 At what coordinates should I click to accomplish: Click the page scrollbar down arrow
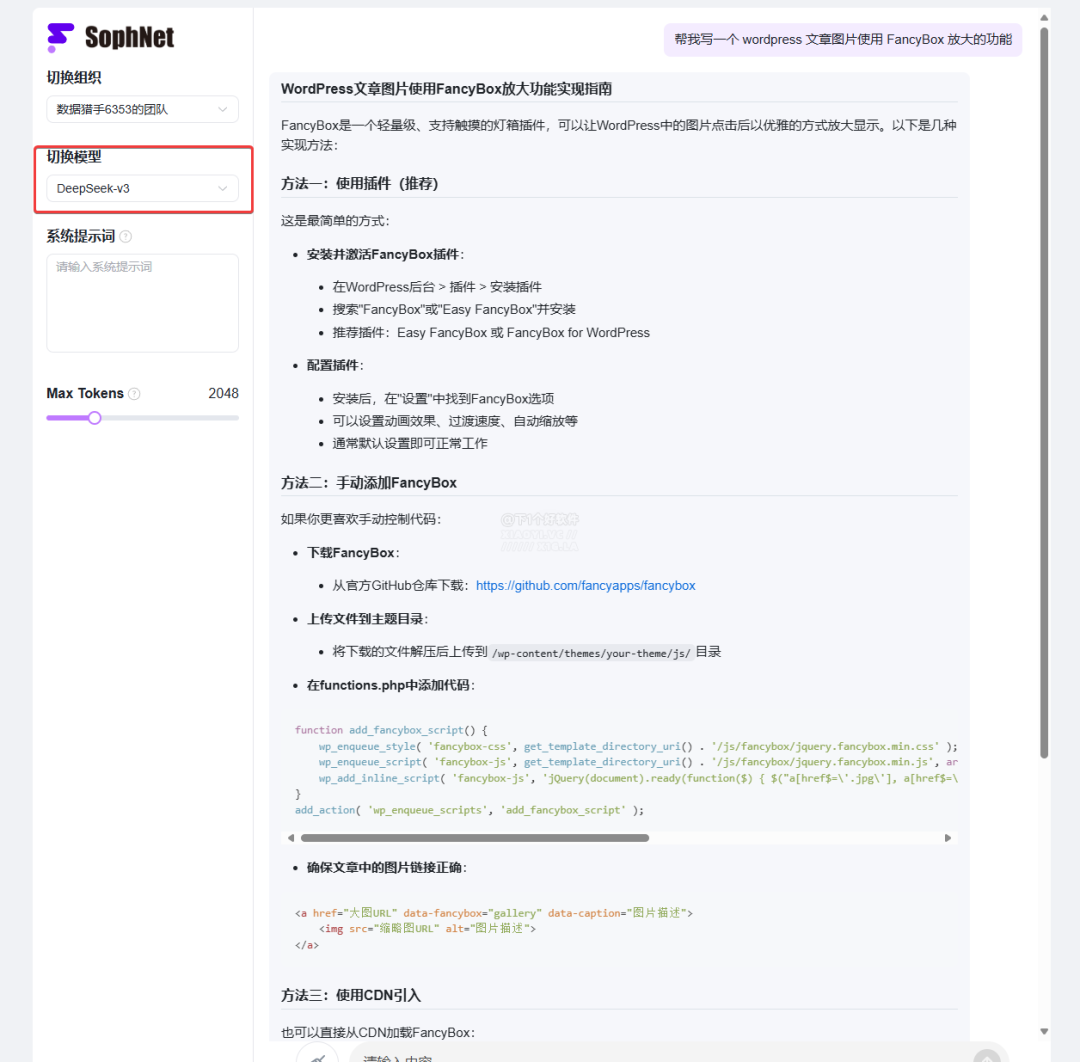coord(1044,1031)
